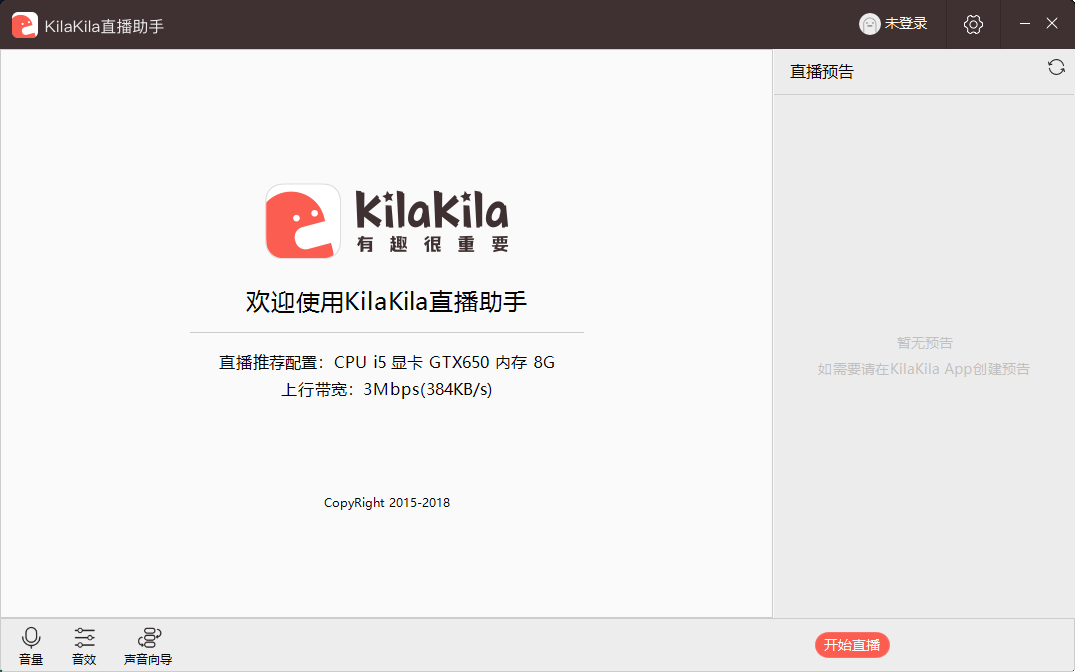Click the 欢迎使用KilaKila直播助手 heading
This screenshot has width=1075, height=672.
point(387,302)
